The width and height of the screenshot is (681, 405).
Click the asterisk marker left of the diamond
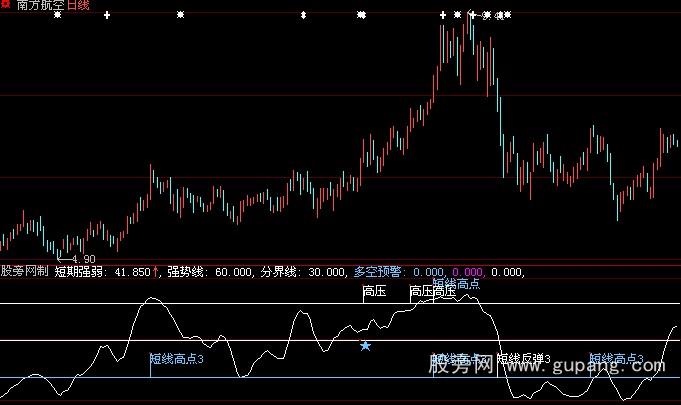180,15
